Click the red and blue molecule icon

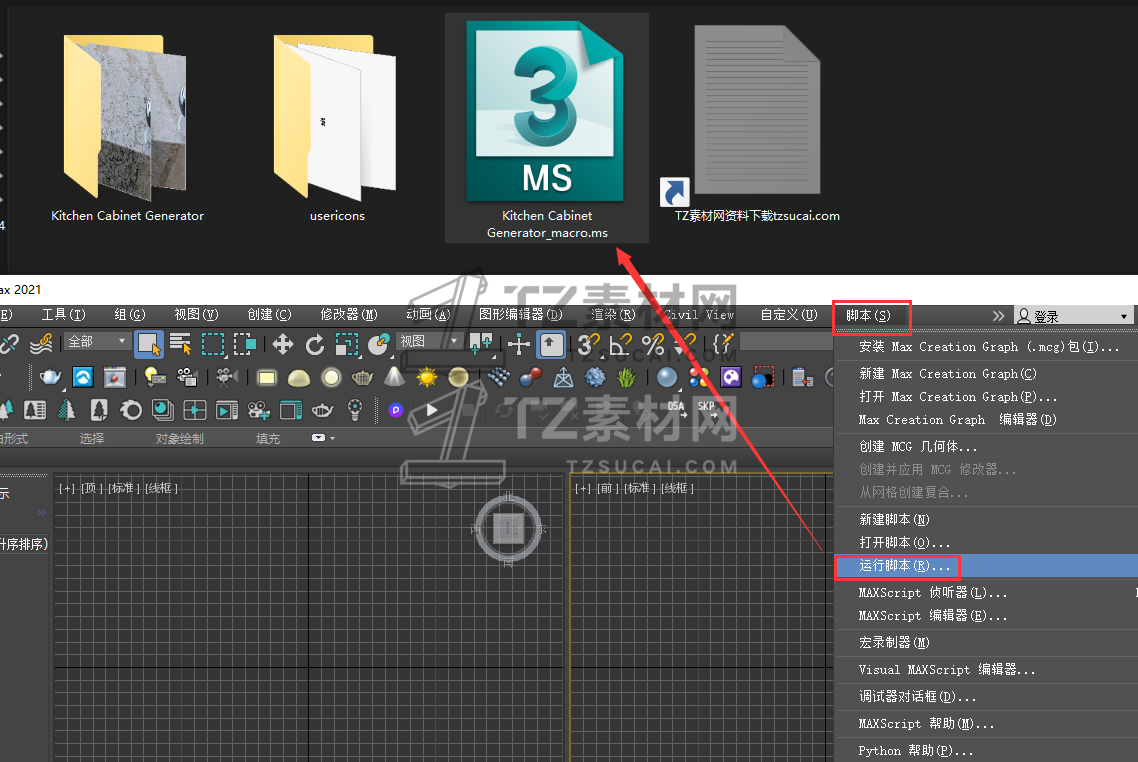[x=531, y=377]
